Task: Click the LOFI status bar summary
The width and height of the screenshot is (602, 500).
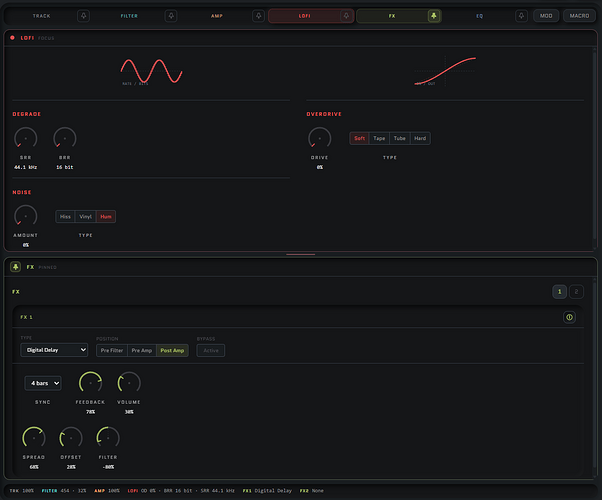Action: [x=181, y=491]
